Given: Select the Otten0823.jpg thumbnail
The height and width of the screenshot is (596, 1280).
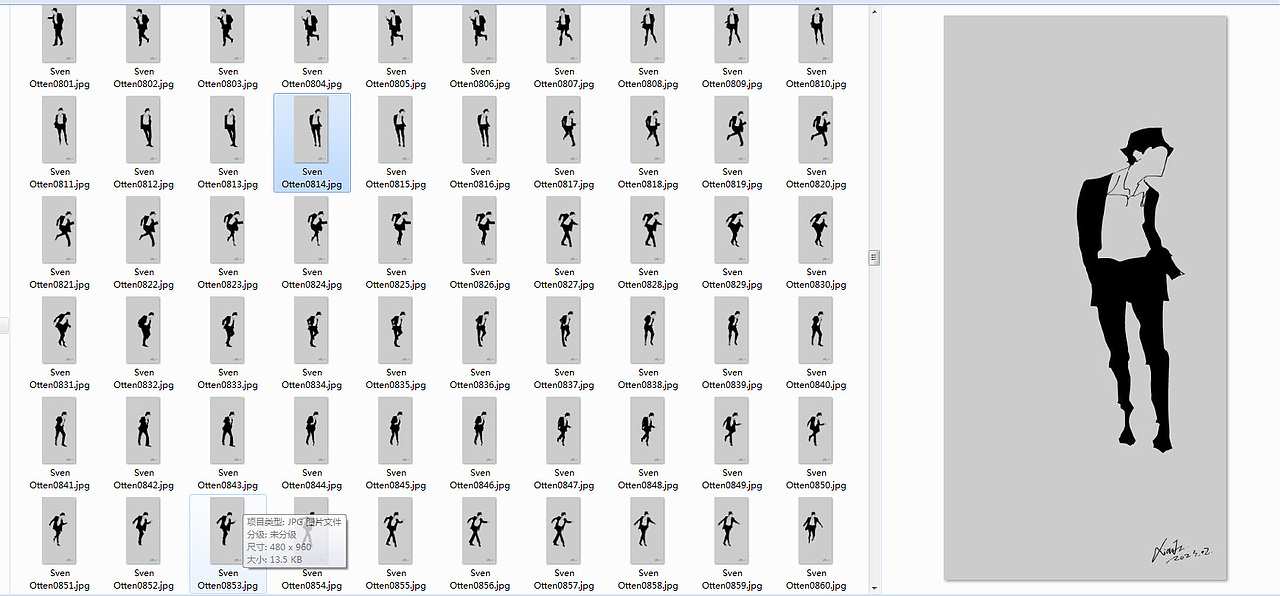Looking at the screenshot, I should [x=228, y=230].
